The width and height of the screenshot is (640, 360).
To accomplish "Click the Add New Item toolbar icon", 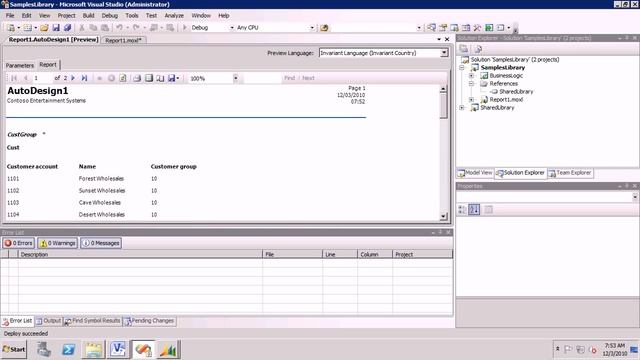I will 27,28.
